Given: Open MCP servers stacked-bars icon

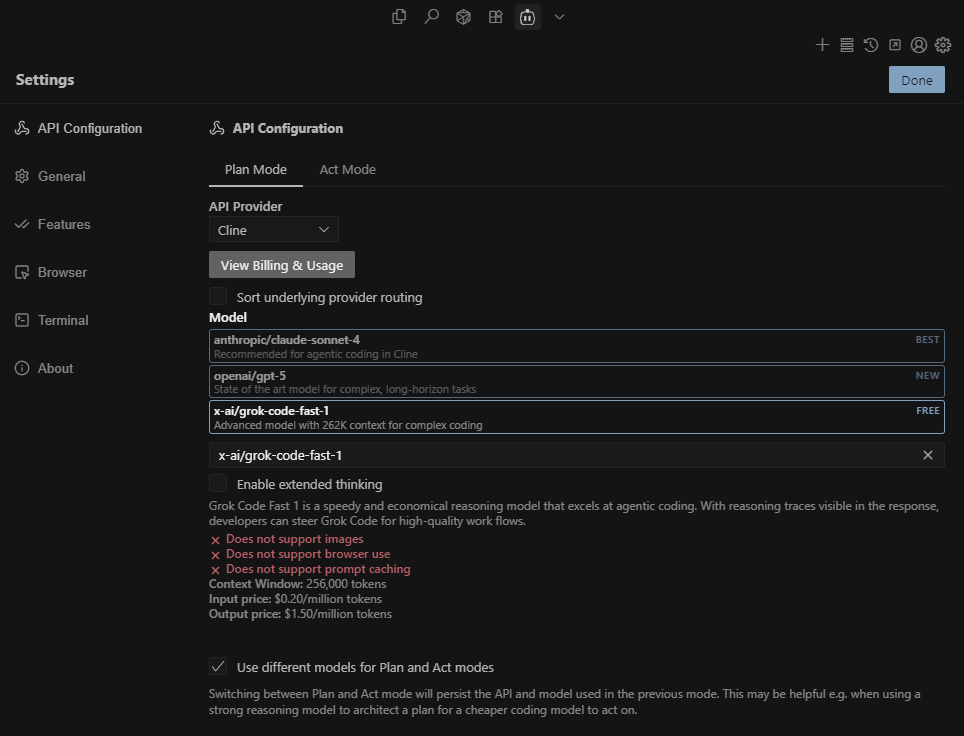Looking at the screenshot, I should click(847, 45).
